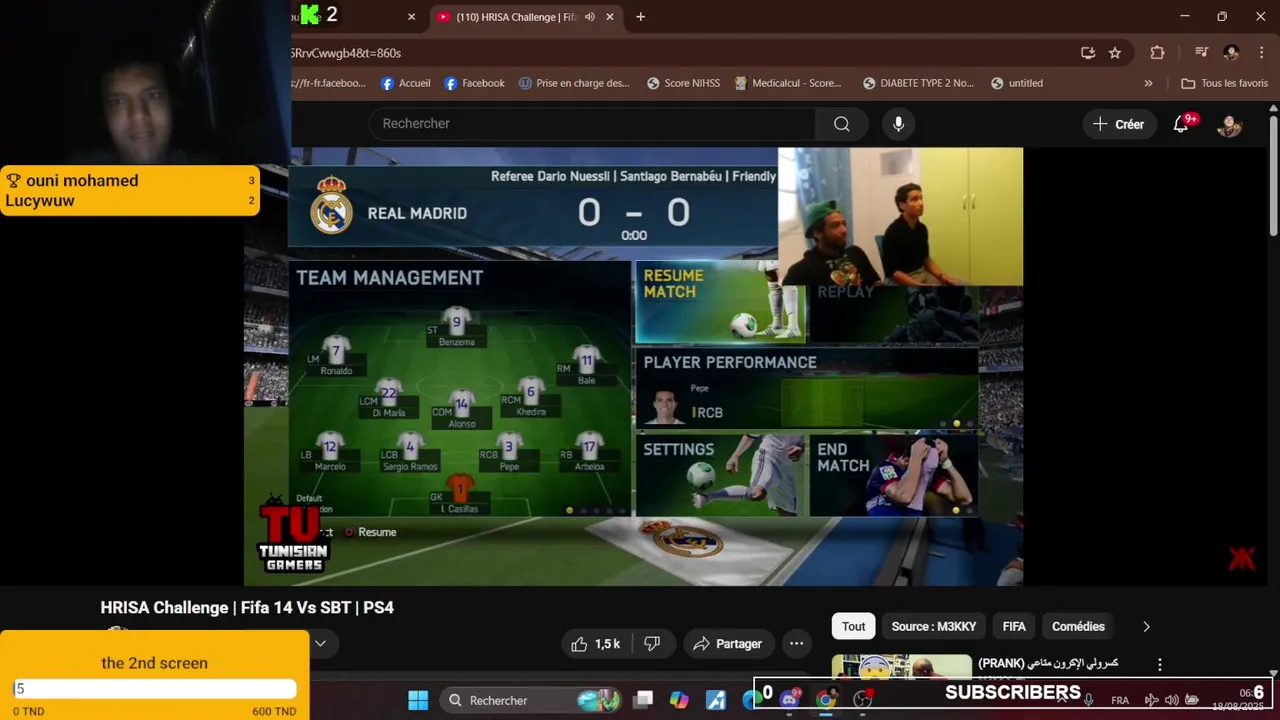1280x720 pixels.
Task: Open the OBS Studio taskbar icon
Action: click(862, 700)
